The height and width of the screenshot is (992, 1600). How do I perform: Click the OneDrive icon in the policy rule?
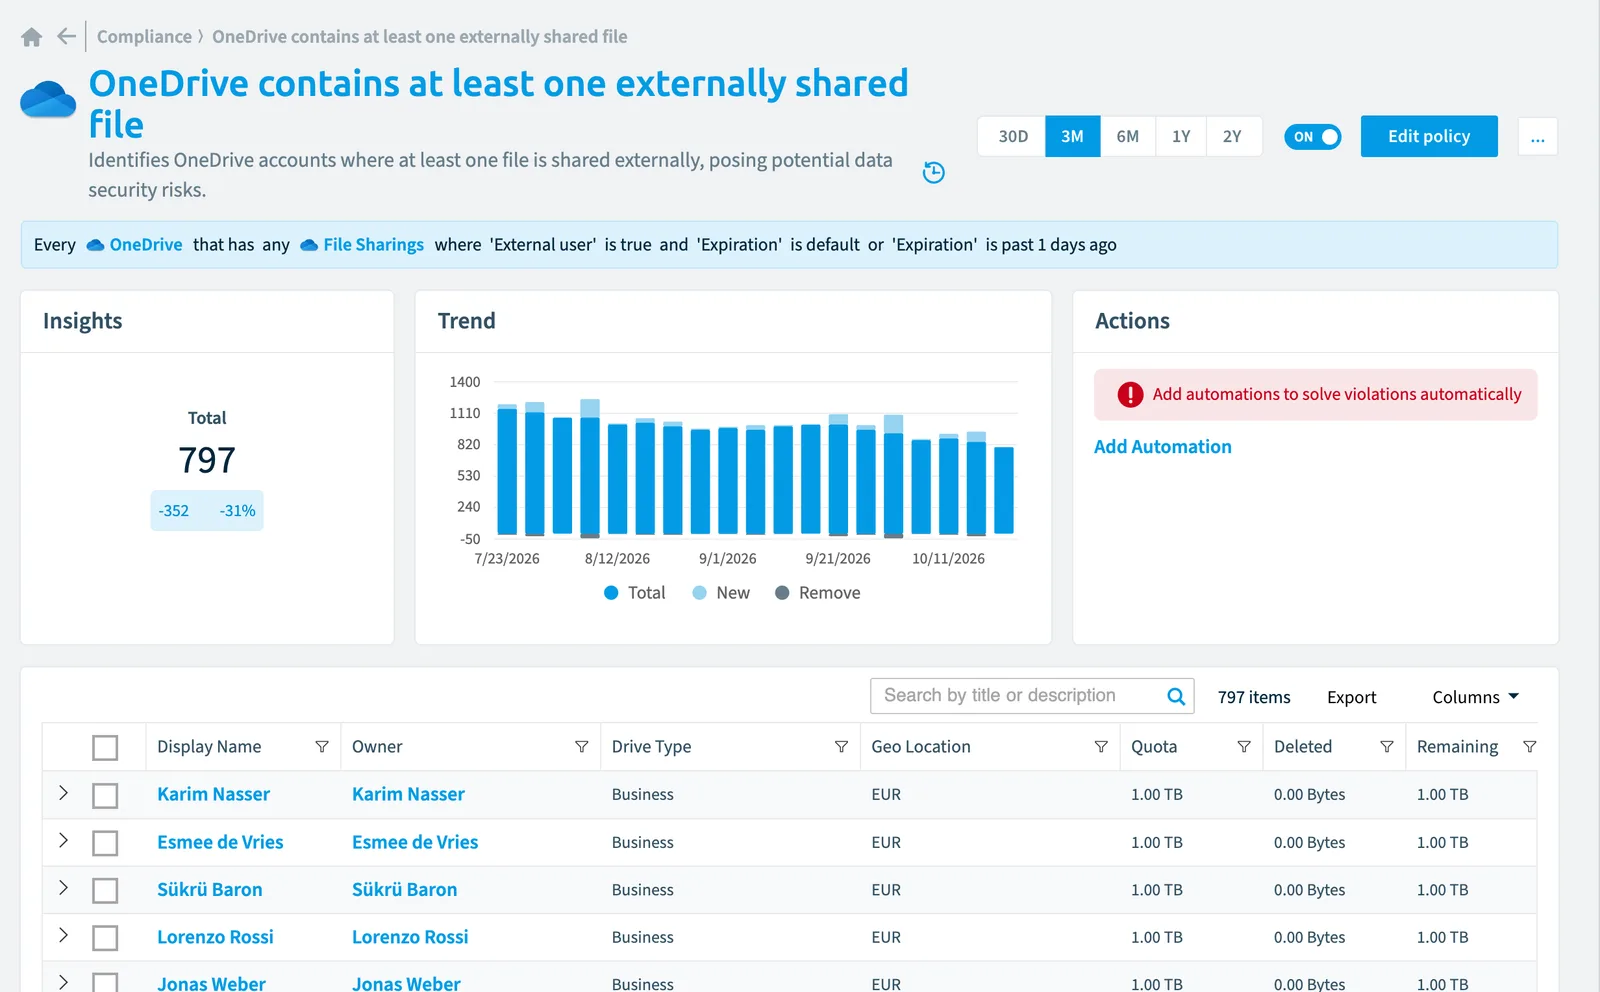(95, 245)
